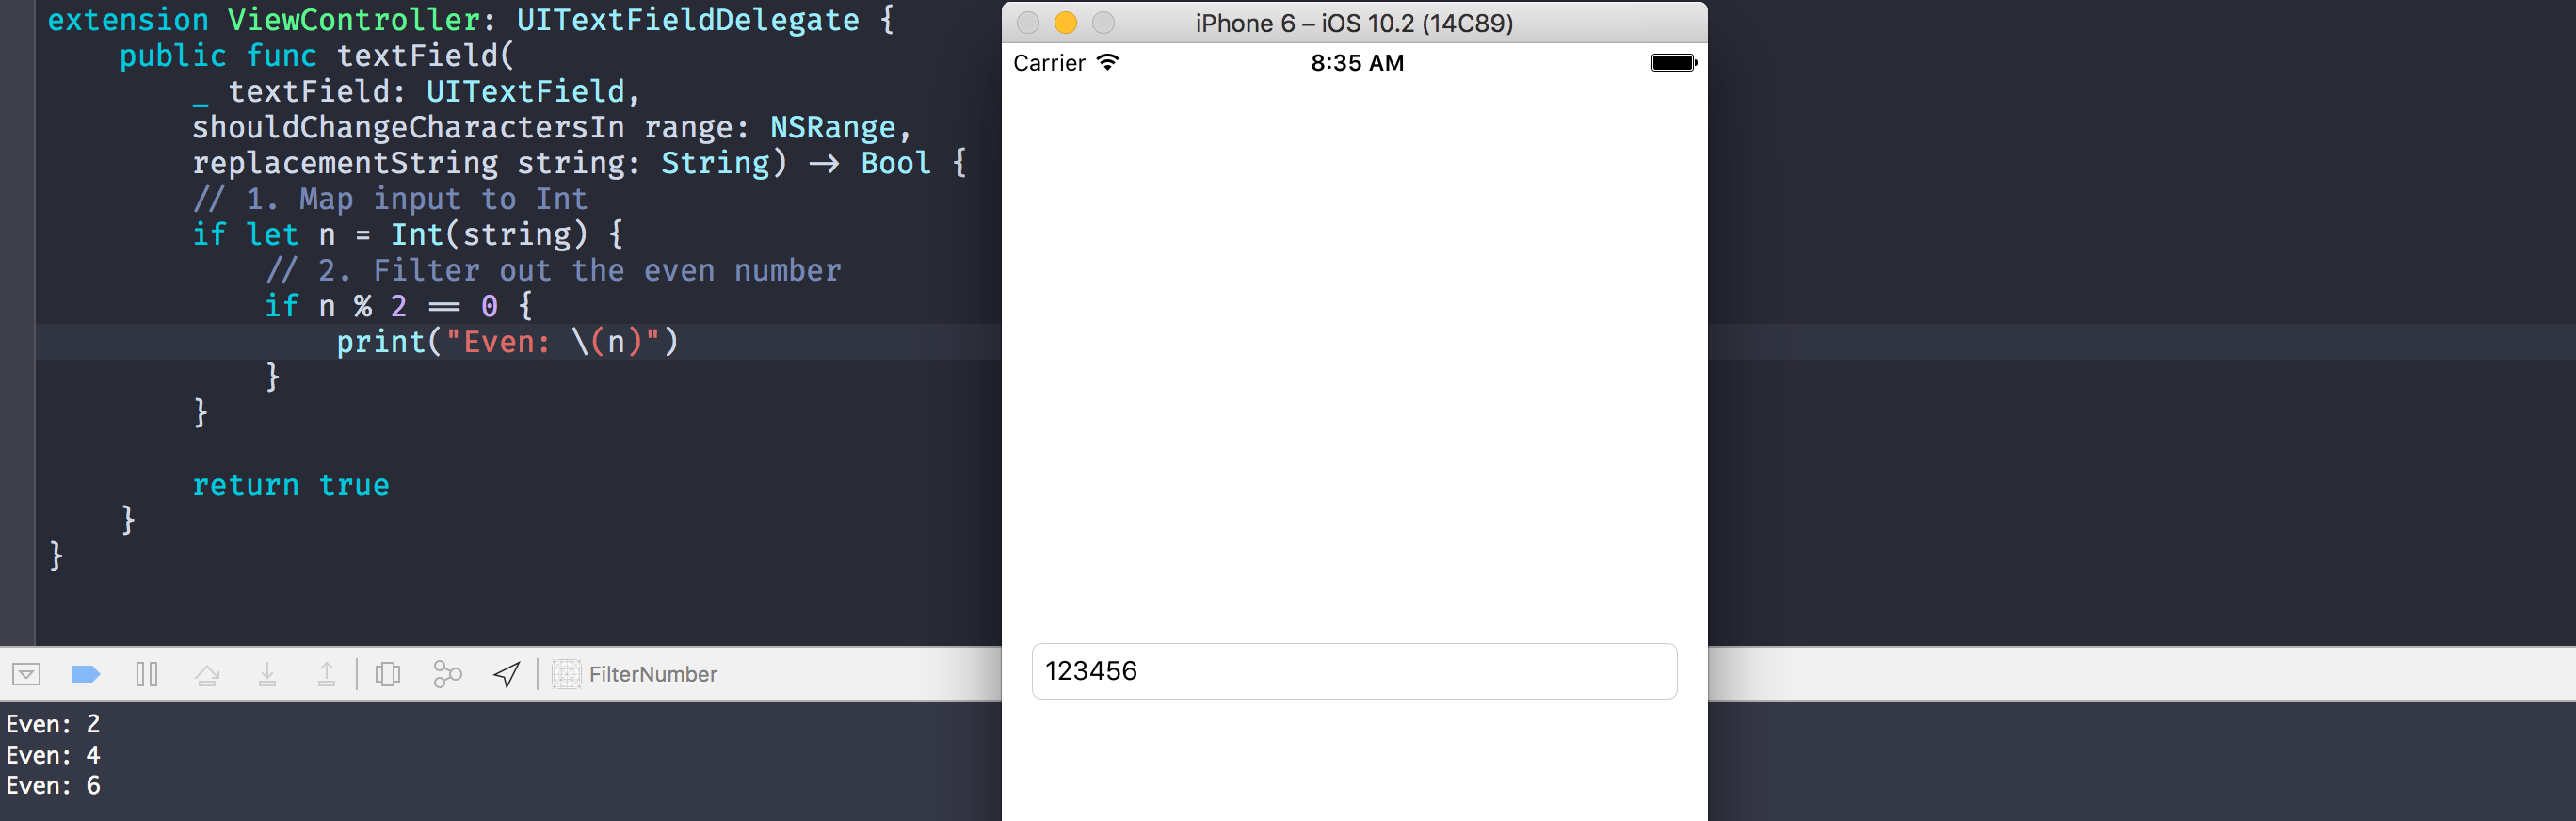The width and height of the screenshot is (2576, 821).
Task: Click the print("Even: \(n)") code line
Action: click(x=507, y=342)
